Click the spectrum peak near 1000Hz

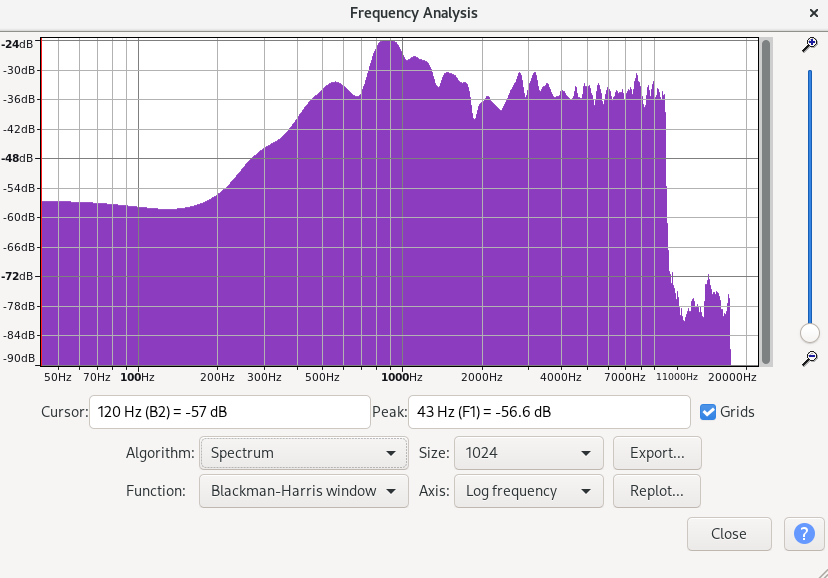[389, 45]
